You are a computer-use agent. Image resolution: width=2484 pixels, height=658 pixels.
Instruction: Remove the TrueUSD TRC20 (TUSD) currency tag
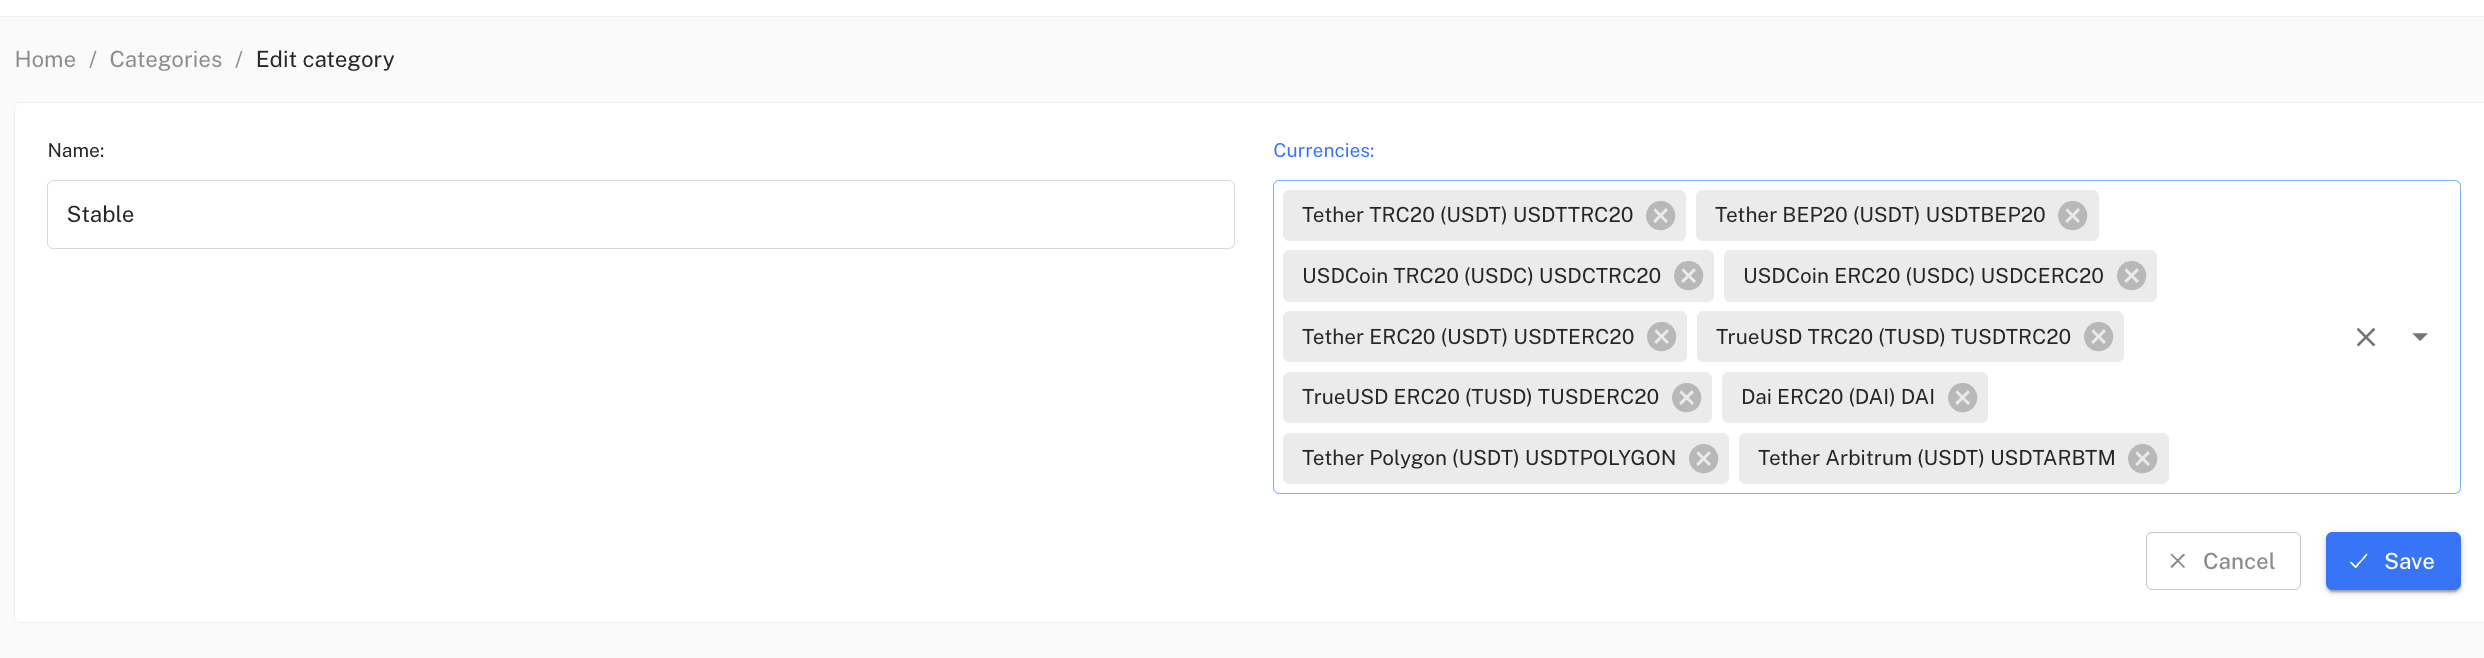(2099, 337)
